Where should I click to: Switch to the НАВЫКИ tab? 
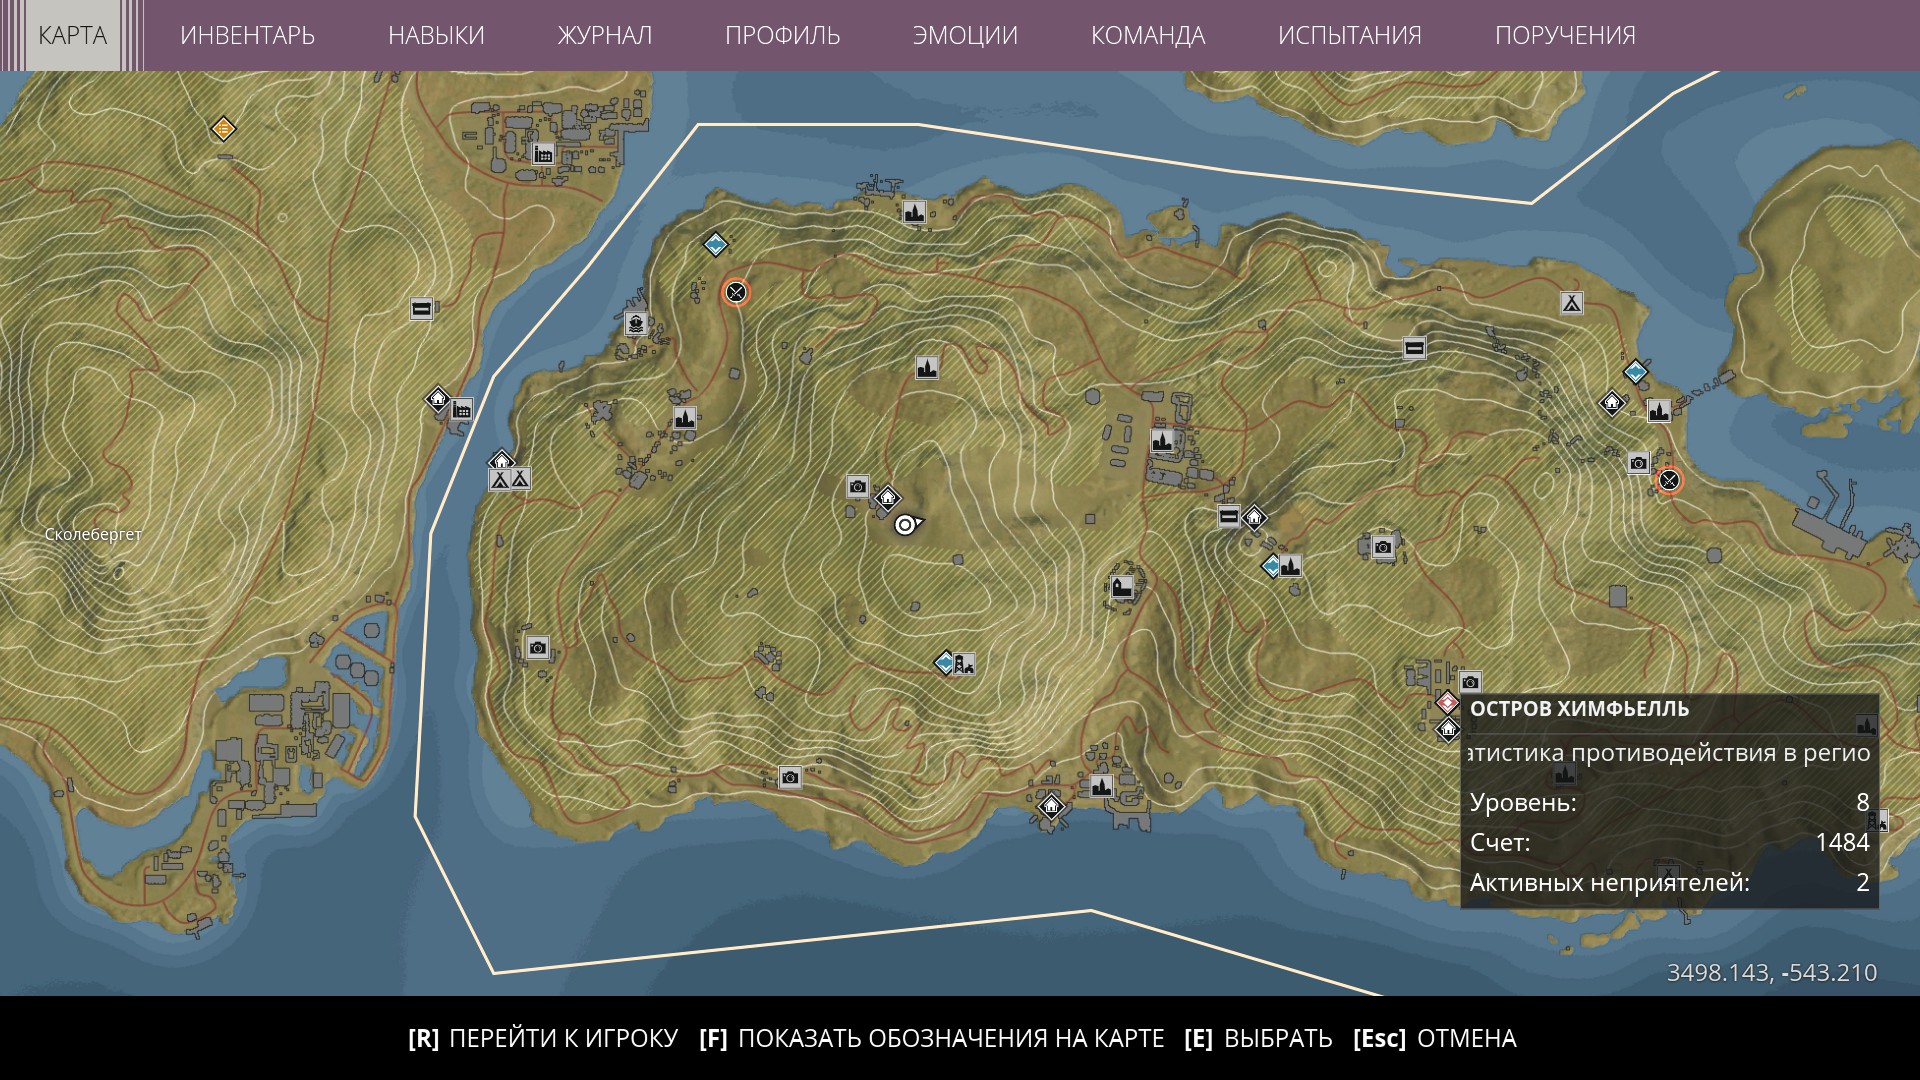[x=436, y=35]
